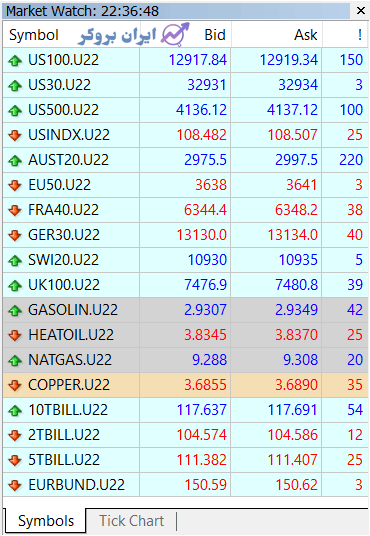This screenshot has height=536, width=370.
Task: Select the EURBUND.U22 symbol name
Action: [77, 484]
